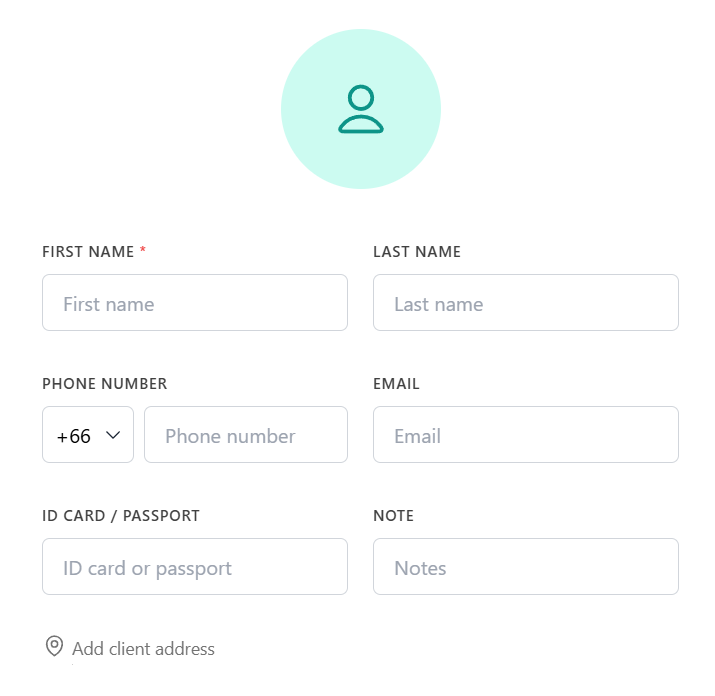Focus the Phone number text box
The width and height of the screenshot is (715, 696).
tap(245, 435)
